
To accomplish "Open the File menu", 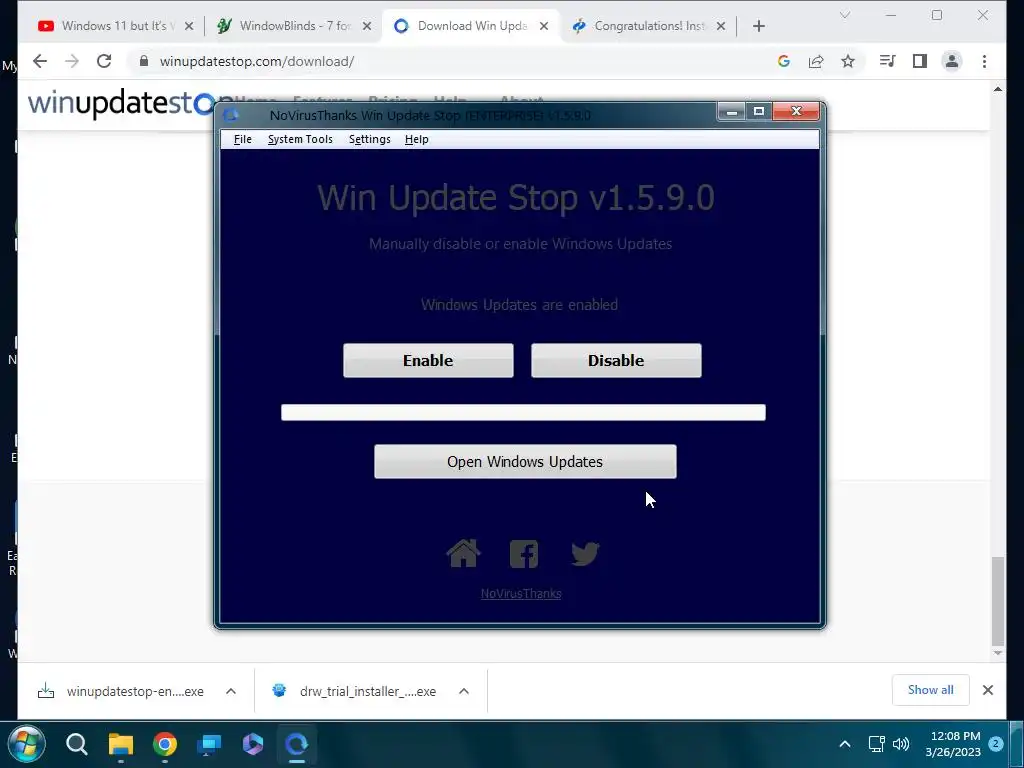I will pos(242,139).
